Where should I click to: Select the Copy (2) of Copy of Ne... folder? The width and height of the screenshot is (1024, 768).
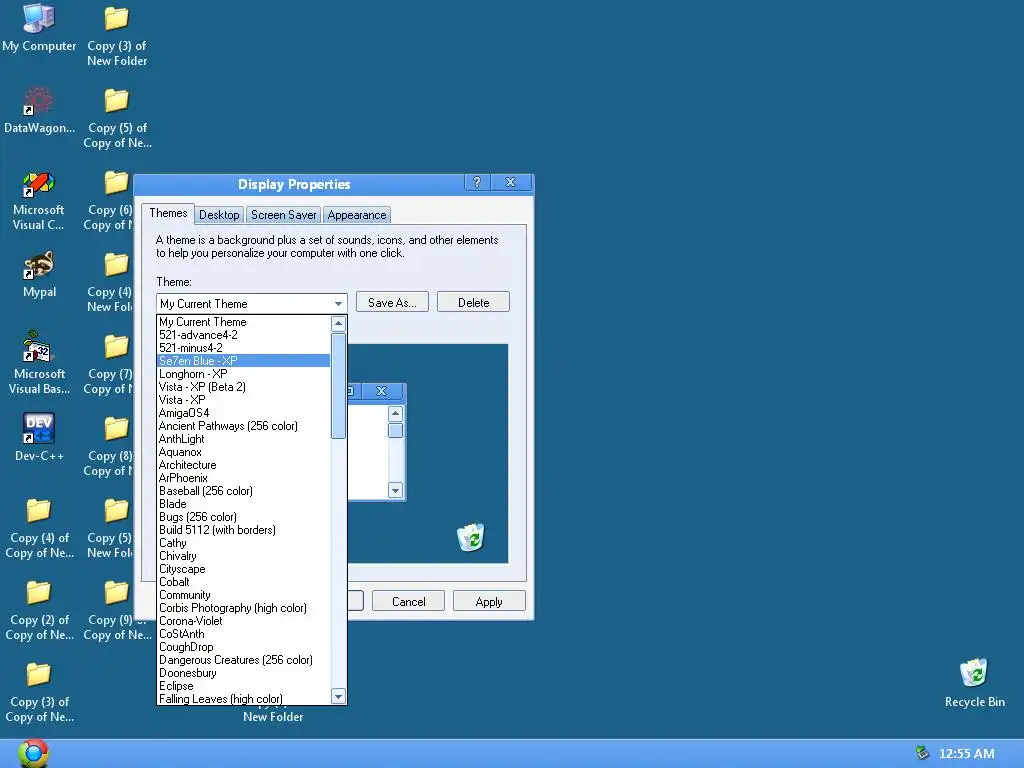pos(39,611)
